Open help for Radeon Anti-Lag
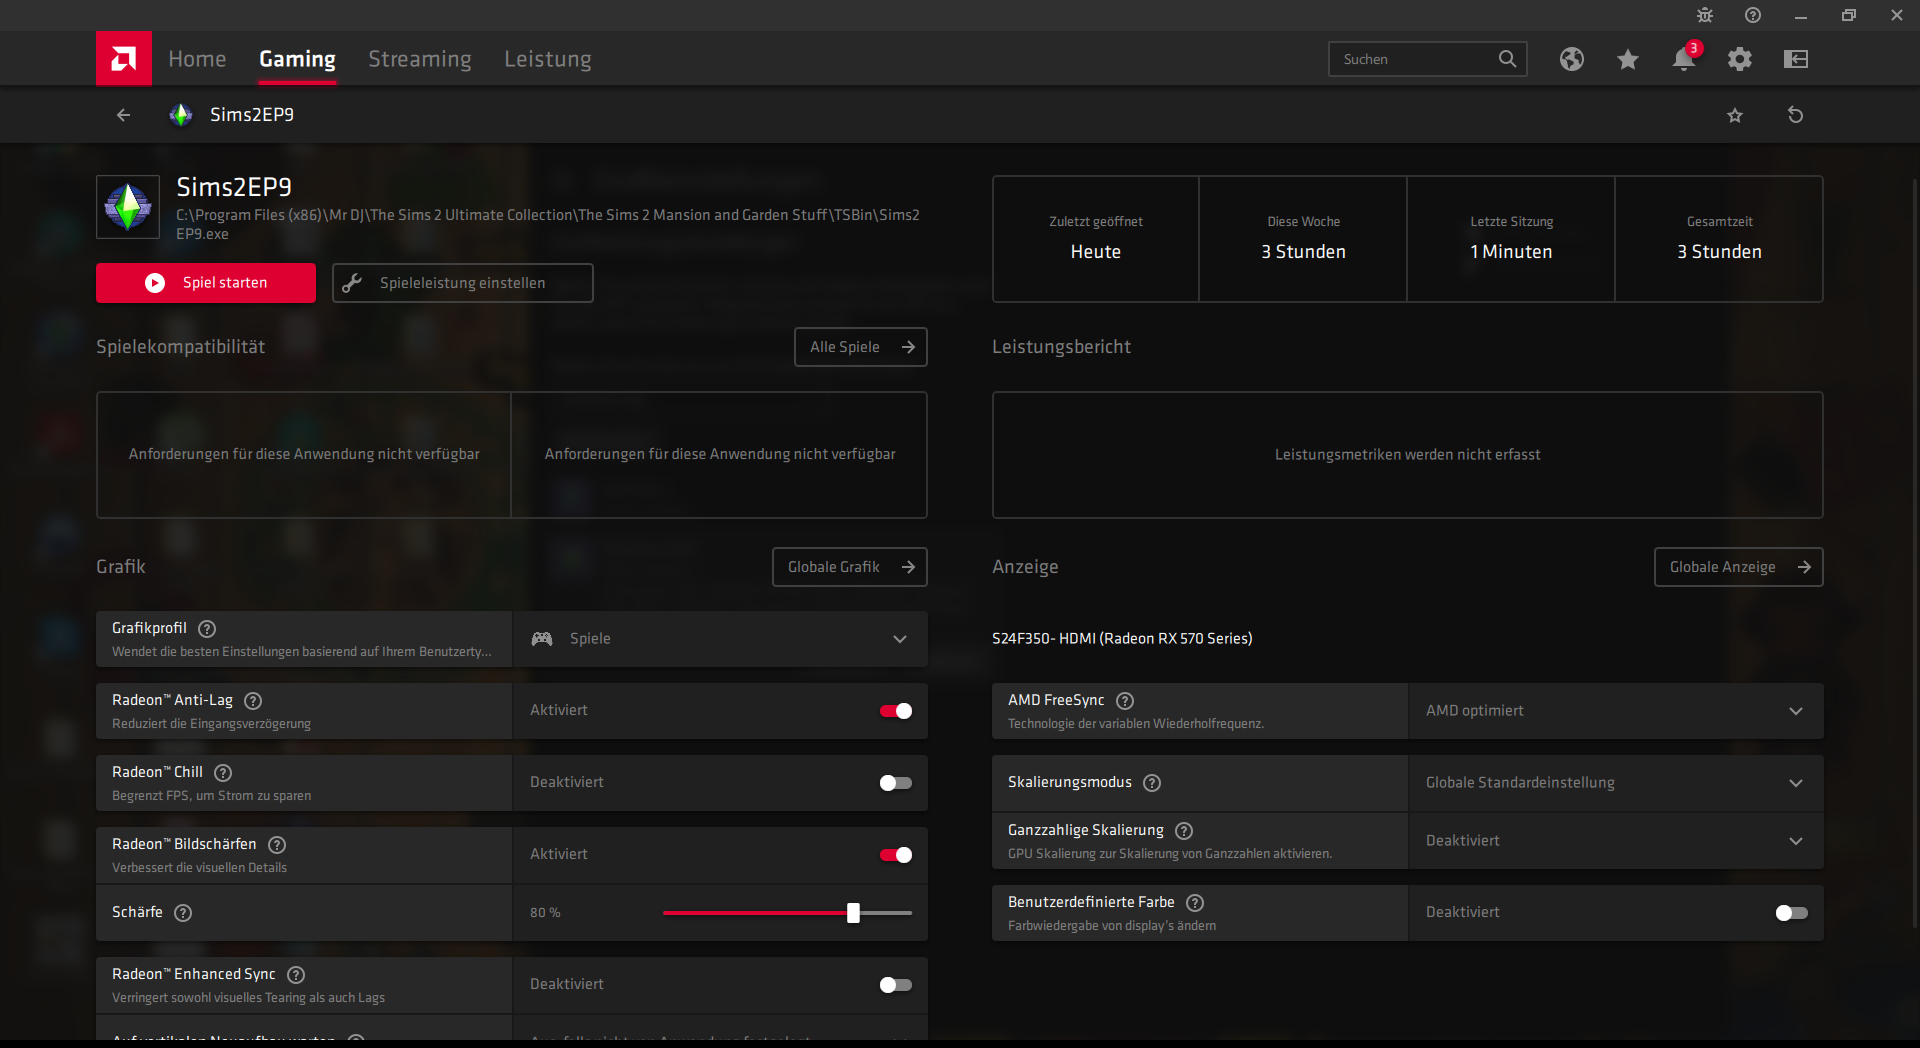This screenshot has width=1920, height=1048. tap(253, 701)
